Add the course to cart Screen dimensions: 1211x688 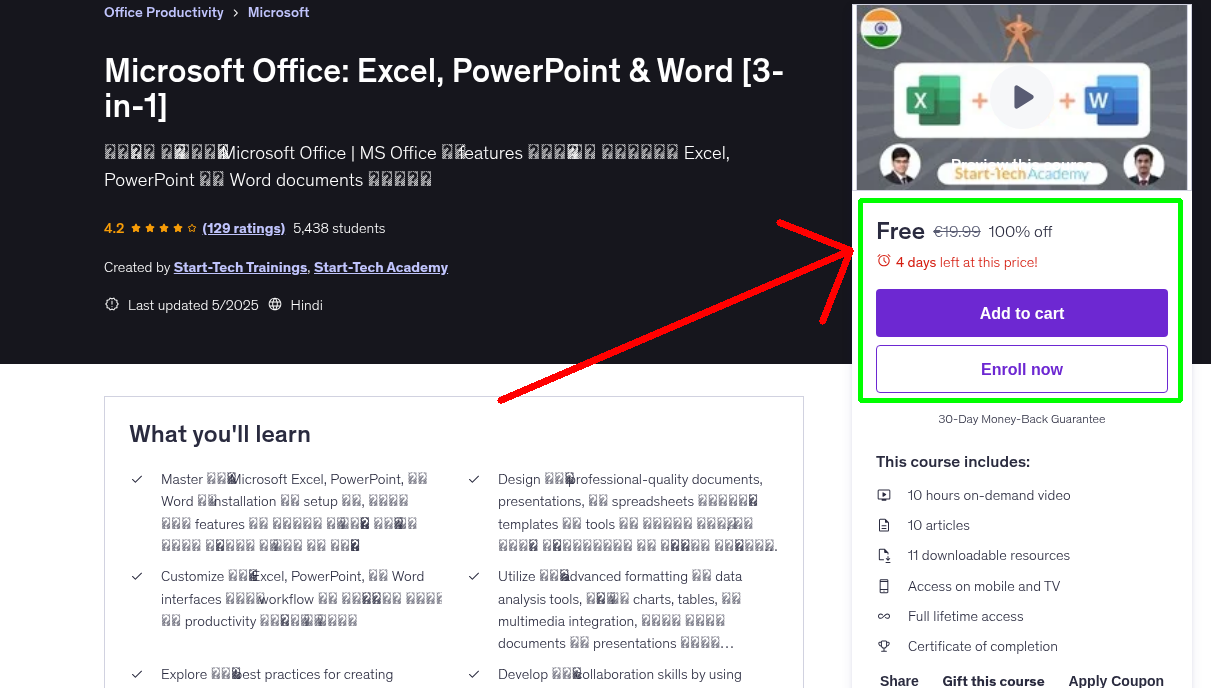point(1022,313)
